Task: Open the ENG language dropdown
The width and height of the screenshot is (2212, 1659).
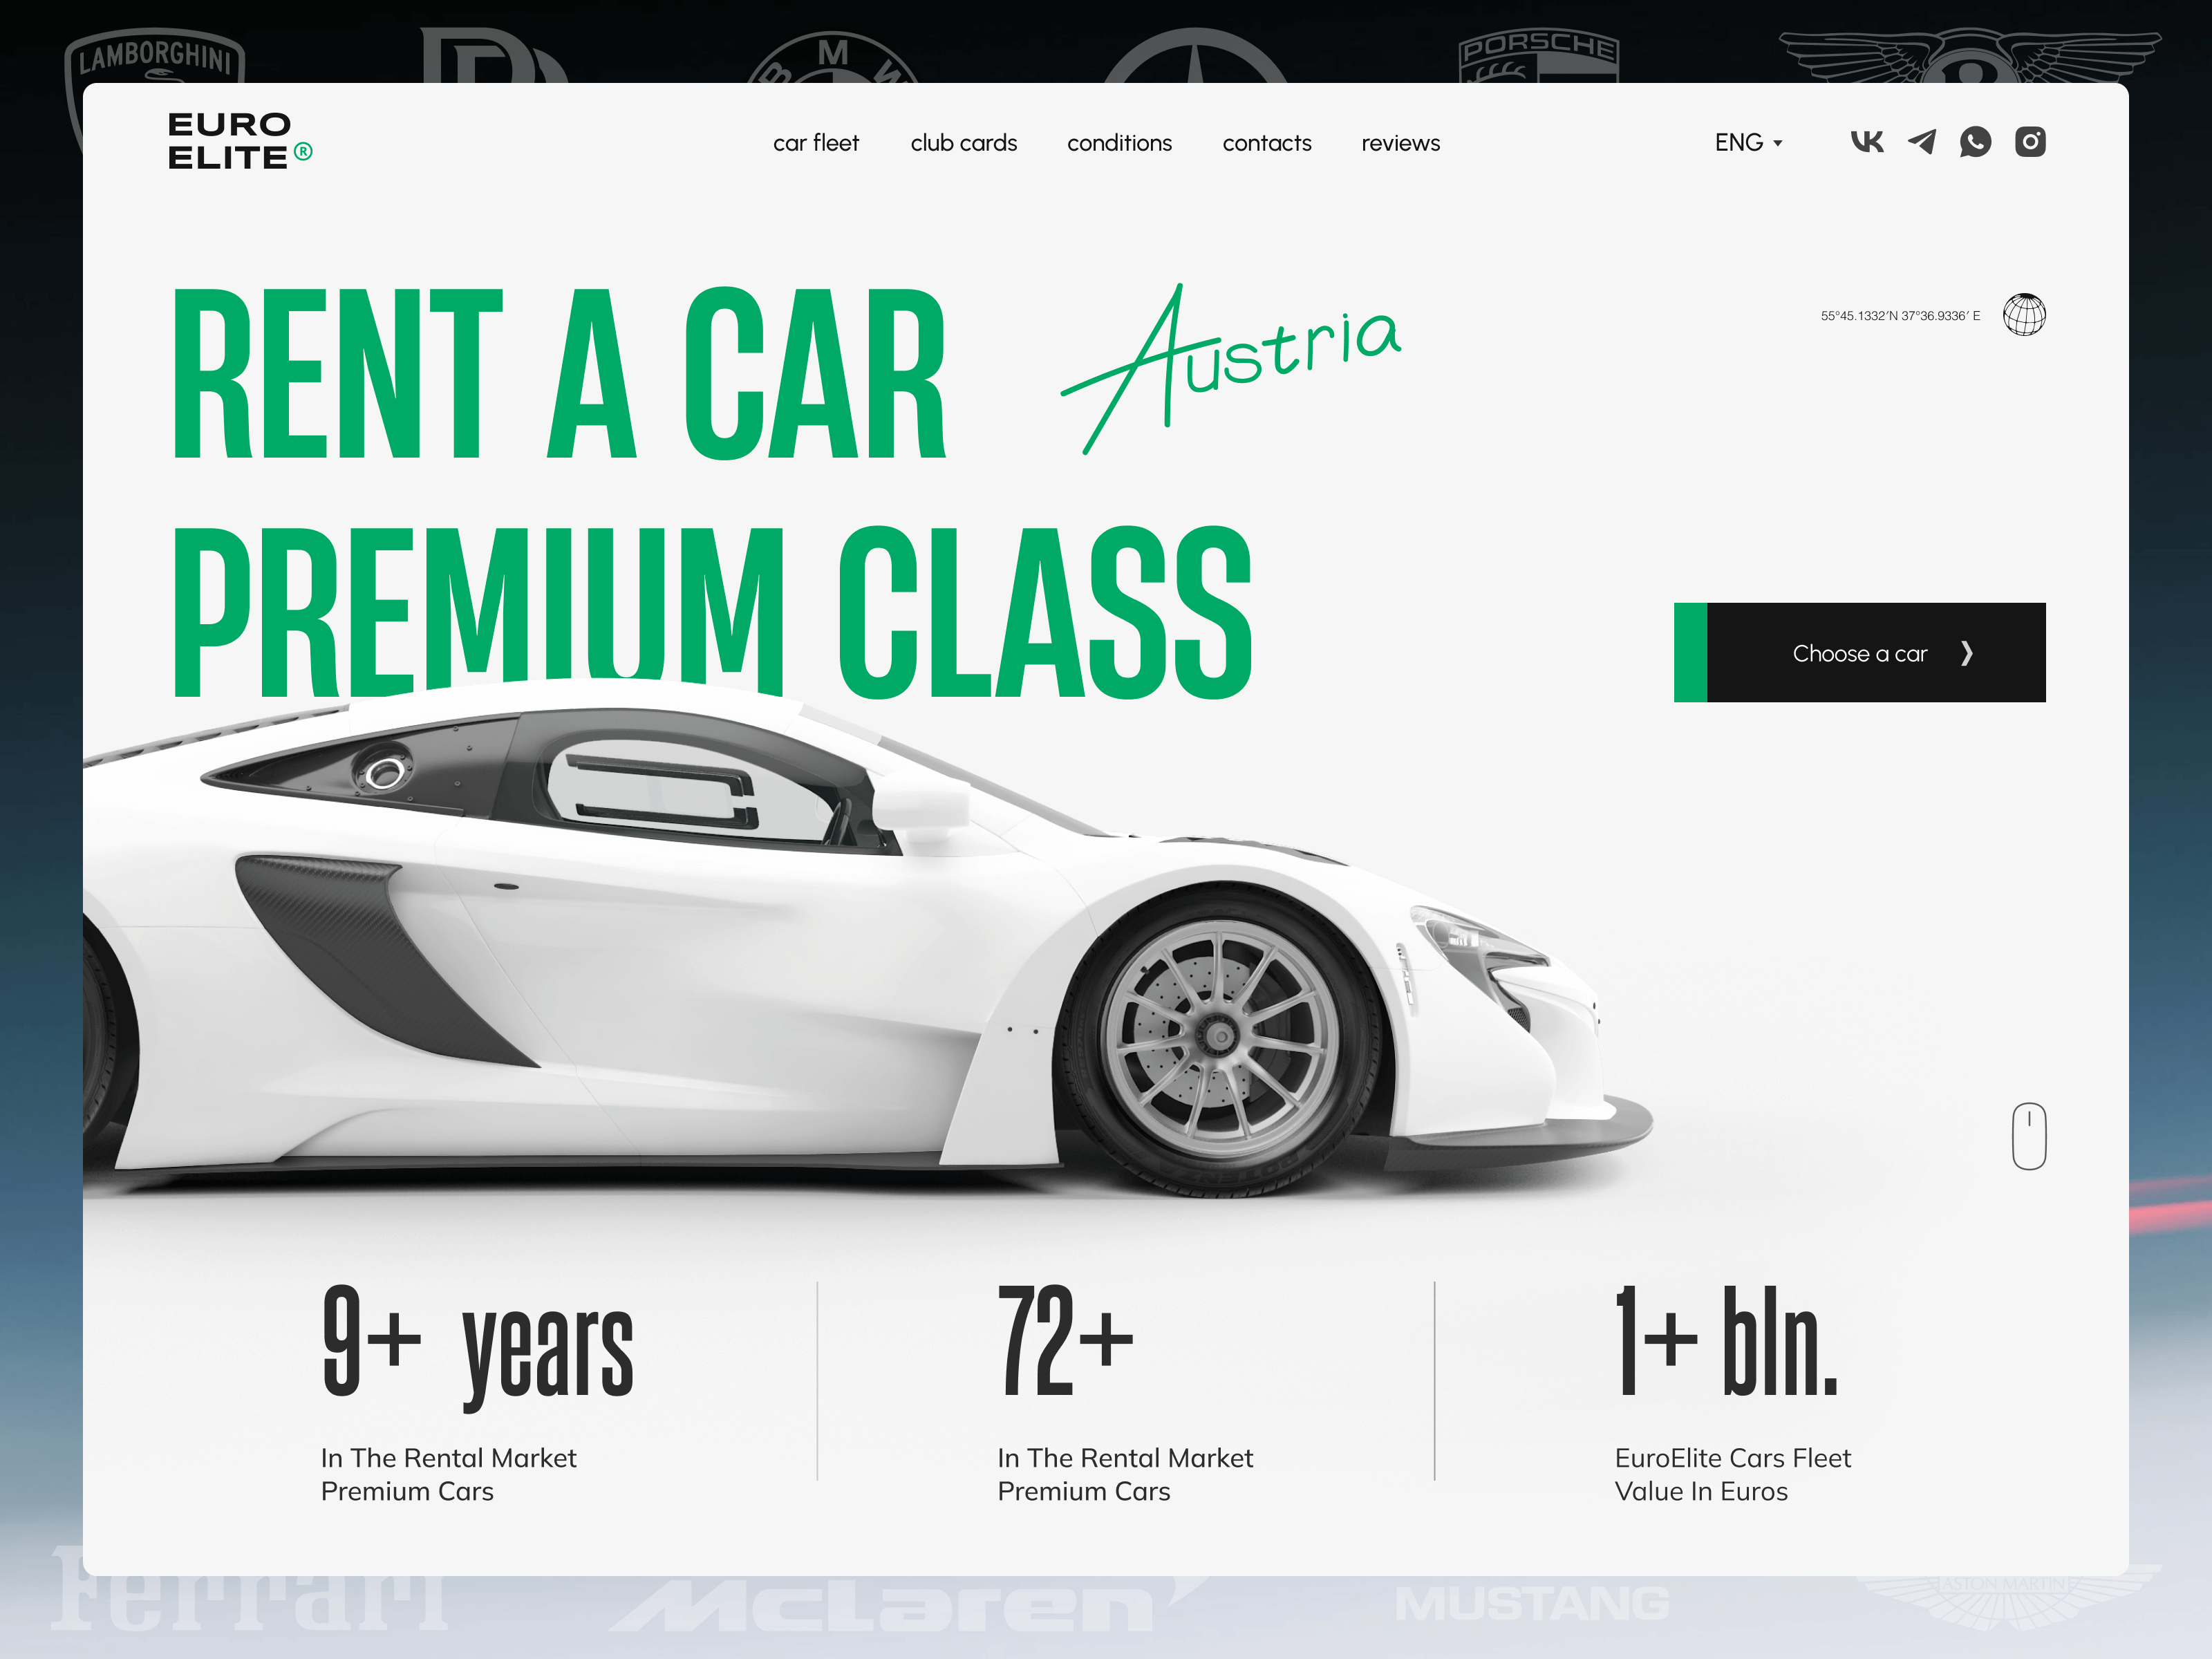Action: pyautogui.click(x=1740, y=143)
